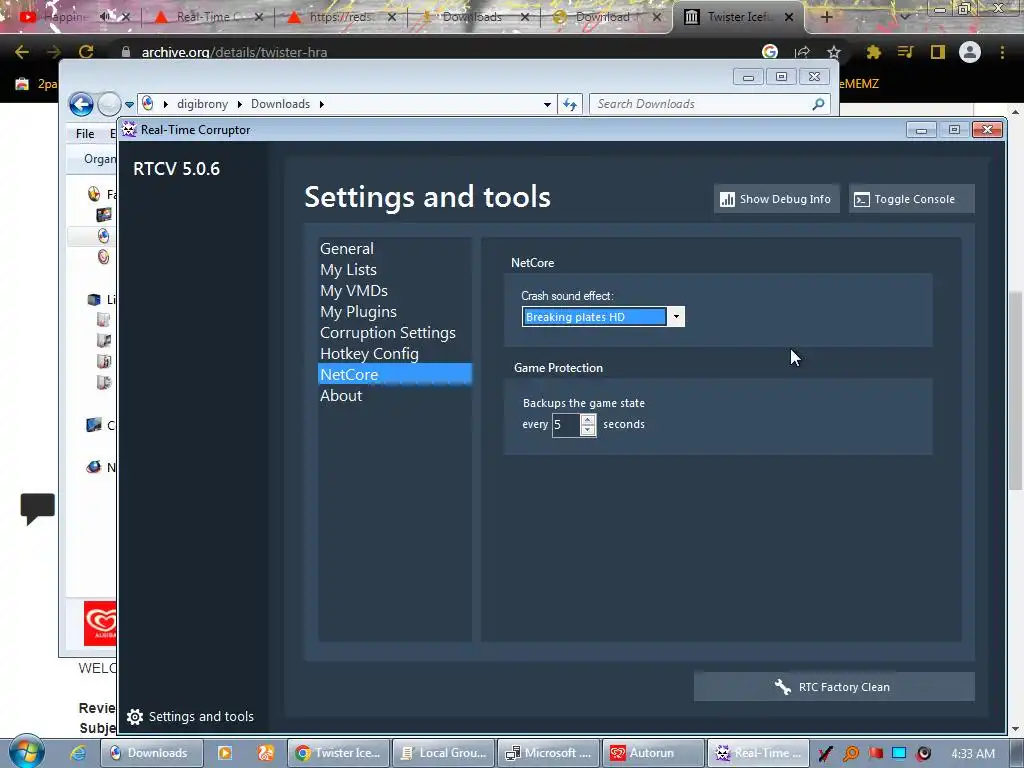
Task: Click the Chrome share page icon
Action: tap(803, 52)
